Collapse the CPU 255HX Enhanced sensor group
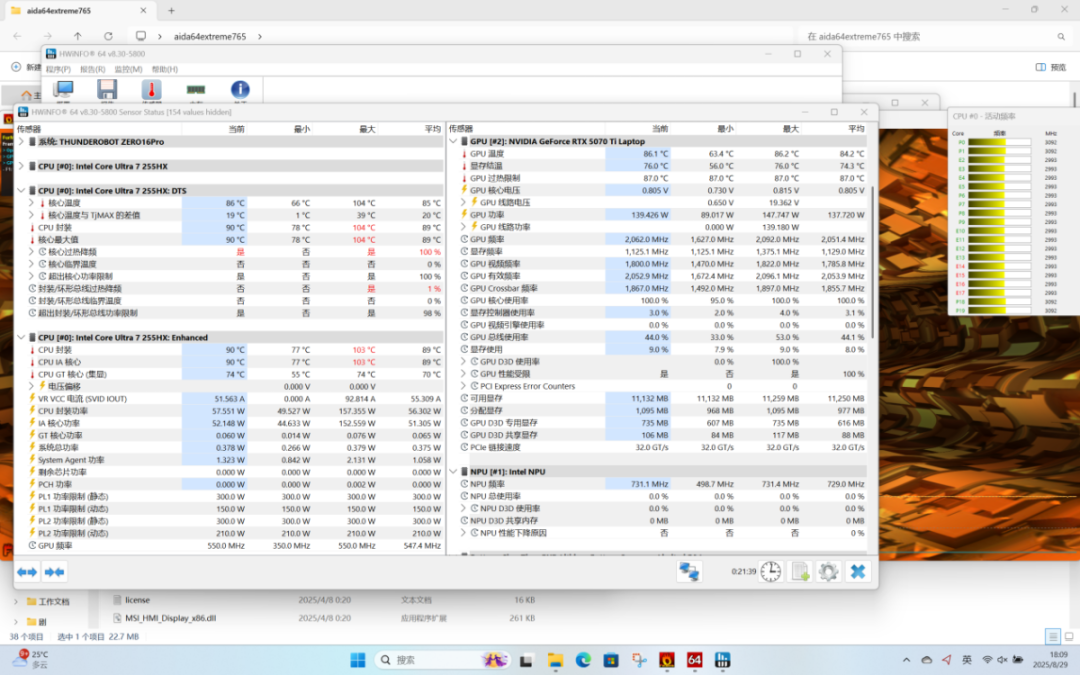Screen dimensions: 1080x675 click(x=21, y=338)
